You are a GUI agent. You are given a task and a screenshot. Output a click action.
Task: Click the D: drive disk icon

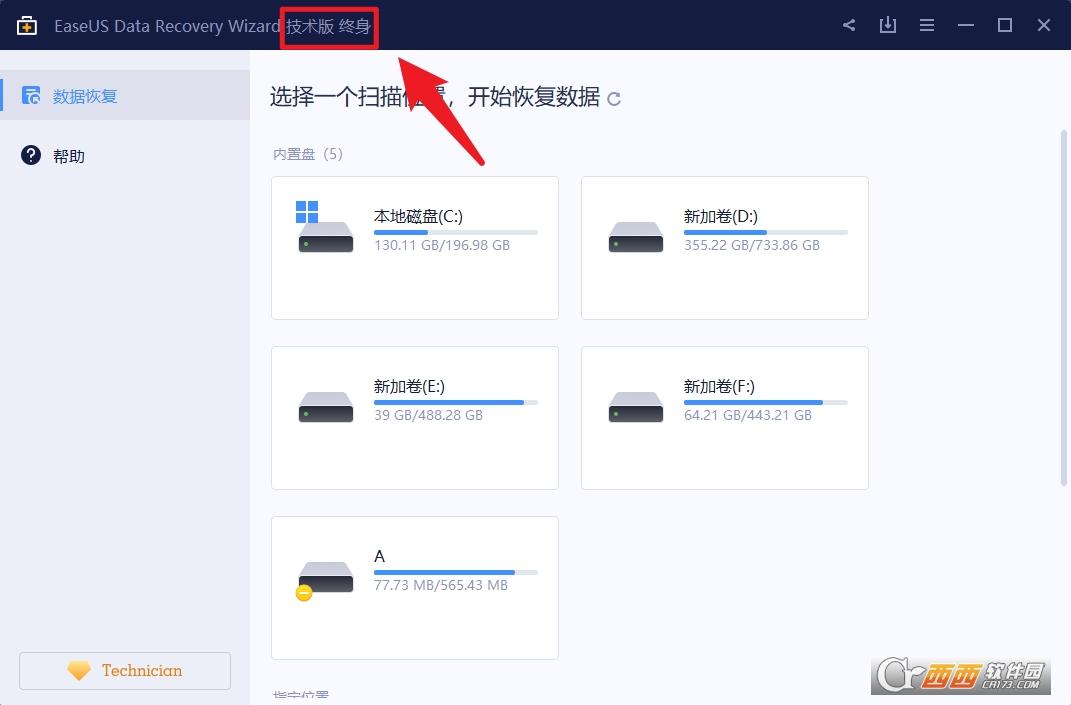pyautogui.click(x=636, y=237)
